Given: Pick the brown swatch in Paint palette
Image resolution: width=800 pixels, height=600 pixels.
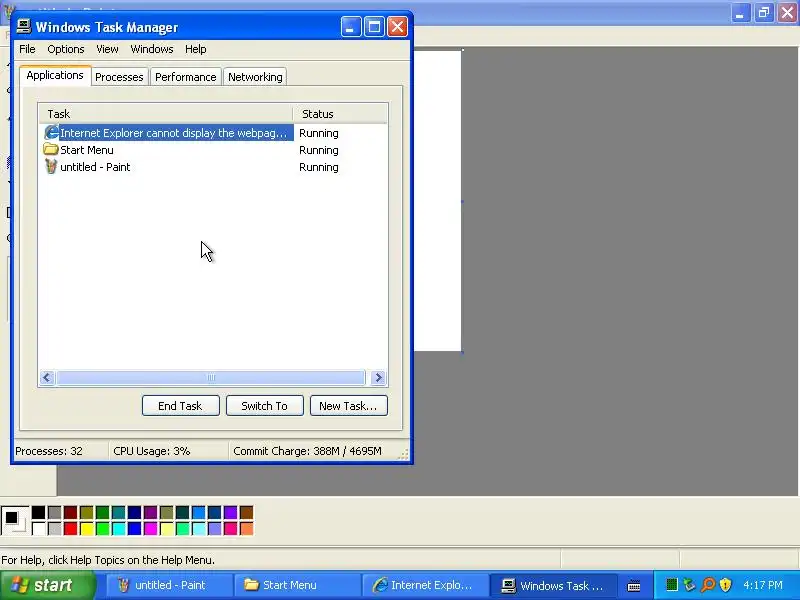Looking at the screenshot, I should click(x=246, y=513).
